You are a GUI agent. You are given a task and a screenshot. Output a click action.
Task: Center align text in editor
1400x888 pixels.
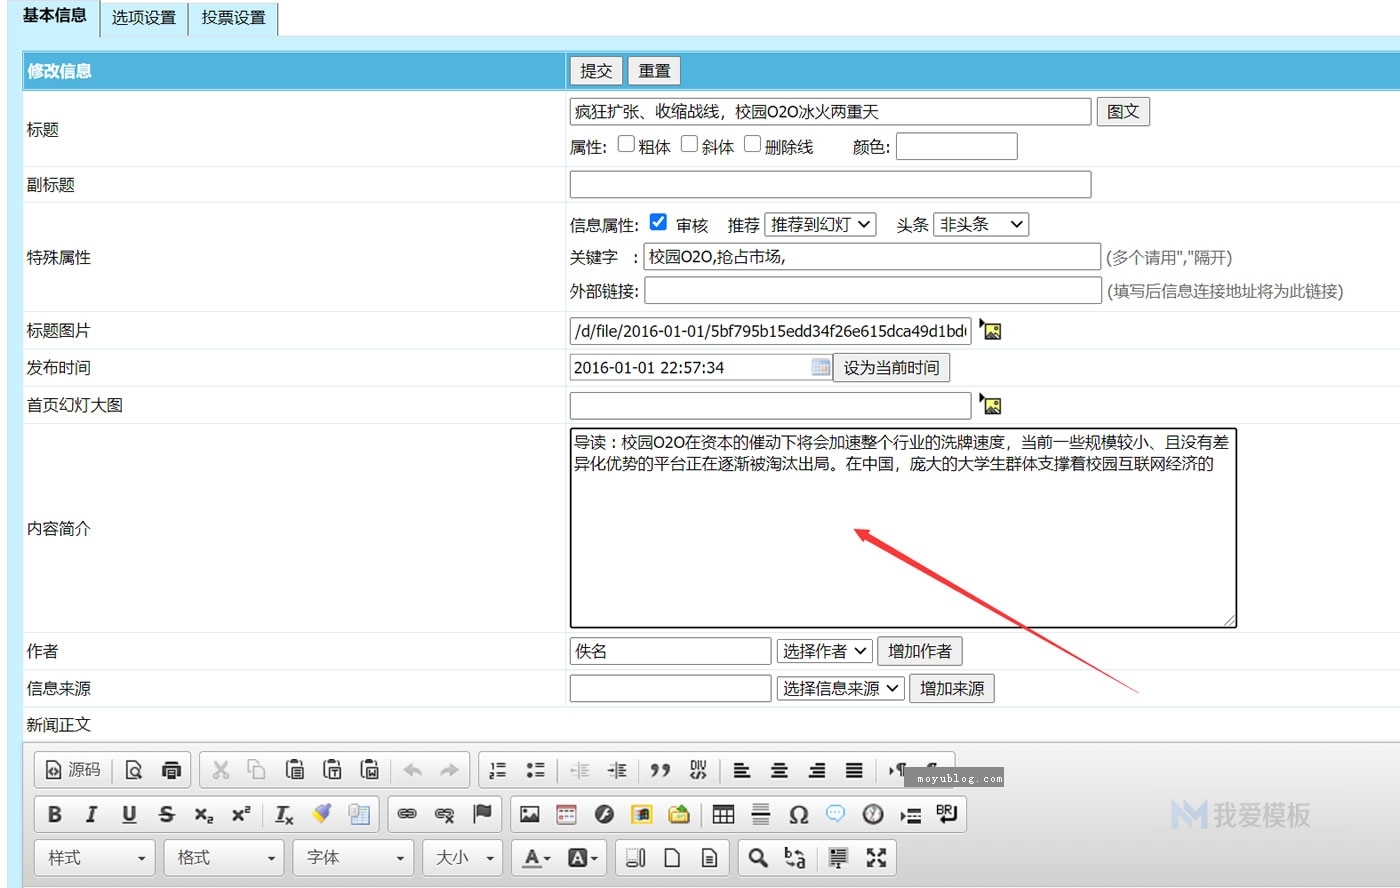[779, 770]
